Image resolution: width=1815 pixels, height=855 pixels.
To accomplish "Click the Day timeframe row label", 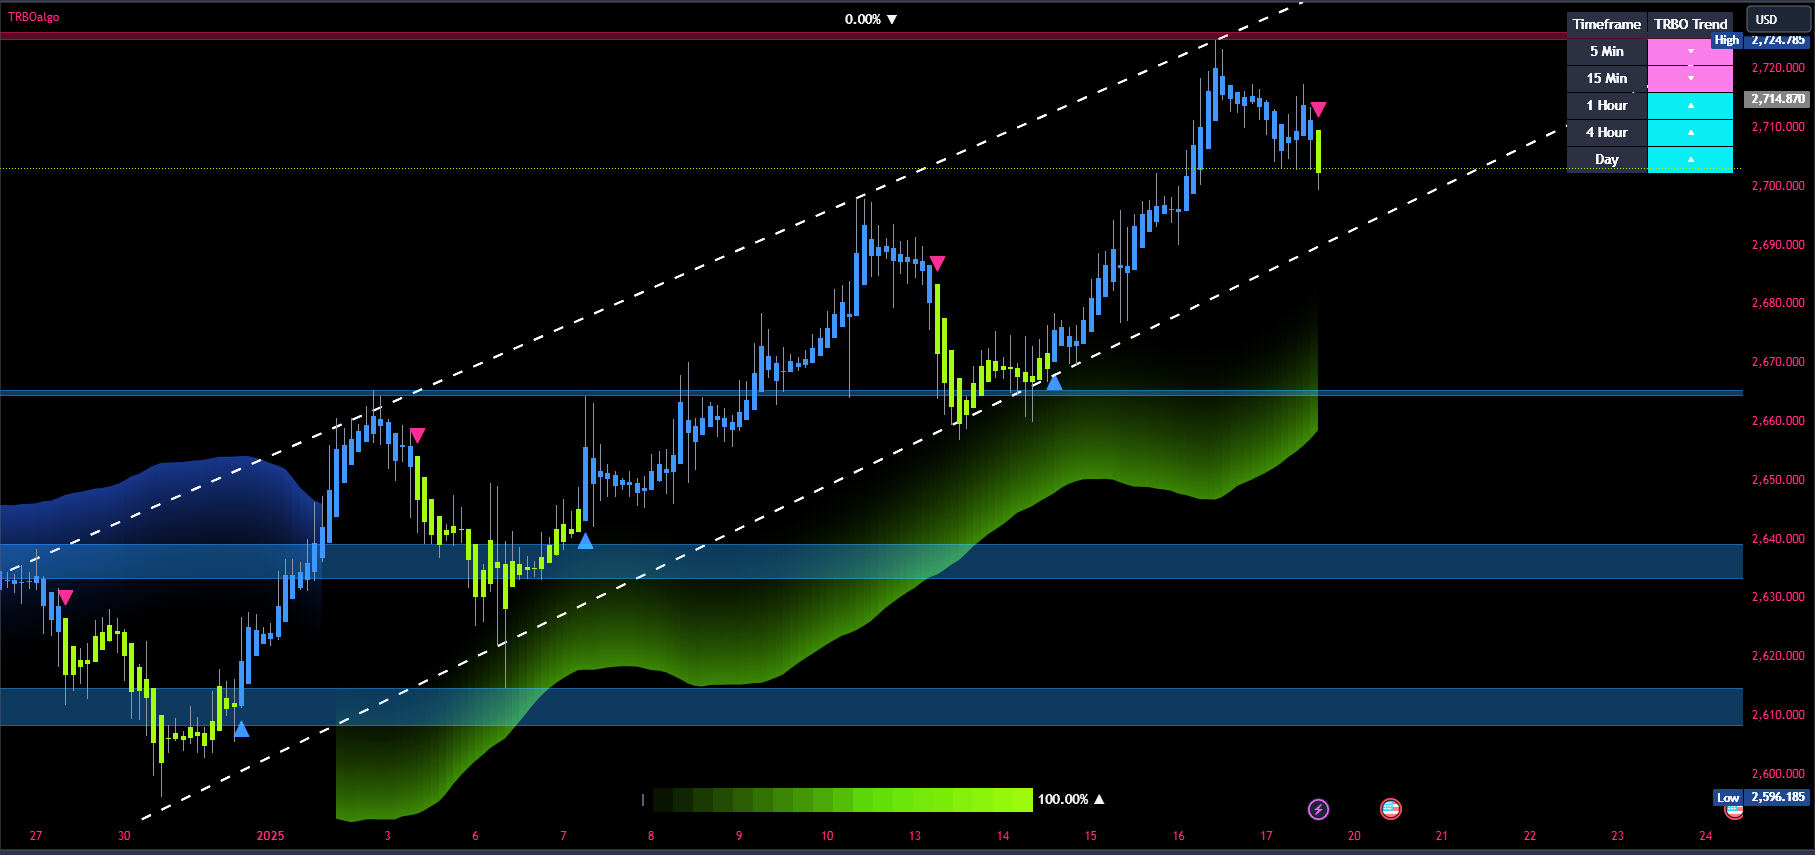I will click(x=1607, y=159).
